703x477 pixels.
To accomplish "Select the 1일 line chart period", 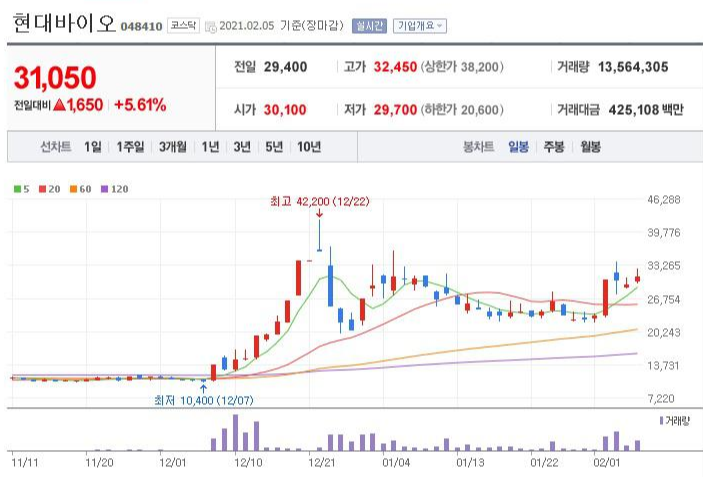I will click(93, 147).
